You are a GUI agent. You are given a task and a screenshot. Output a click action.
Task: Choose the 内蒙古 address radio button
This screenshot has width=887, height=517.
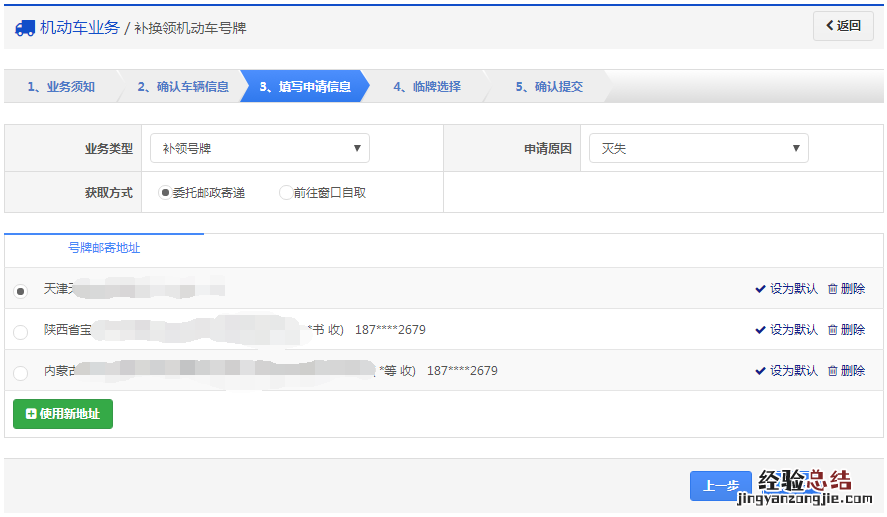coord(21,373)
